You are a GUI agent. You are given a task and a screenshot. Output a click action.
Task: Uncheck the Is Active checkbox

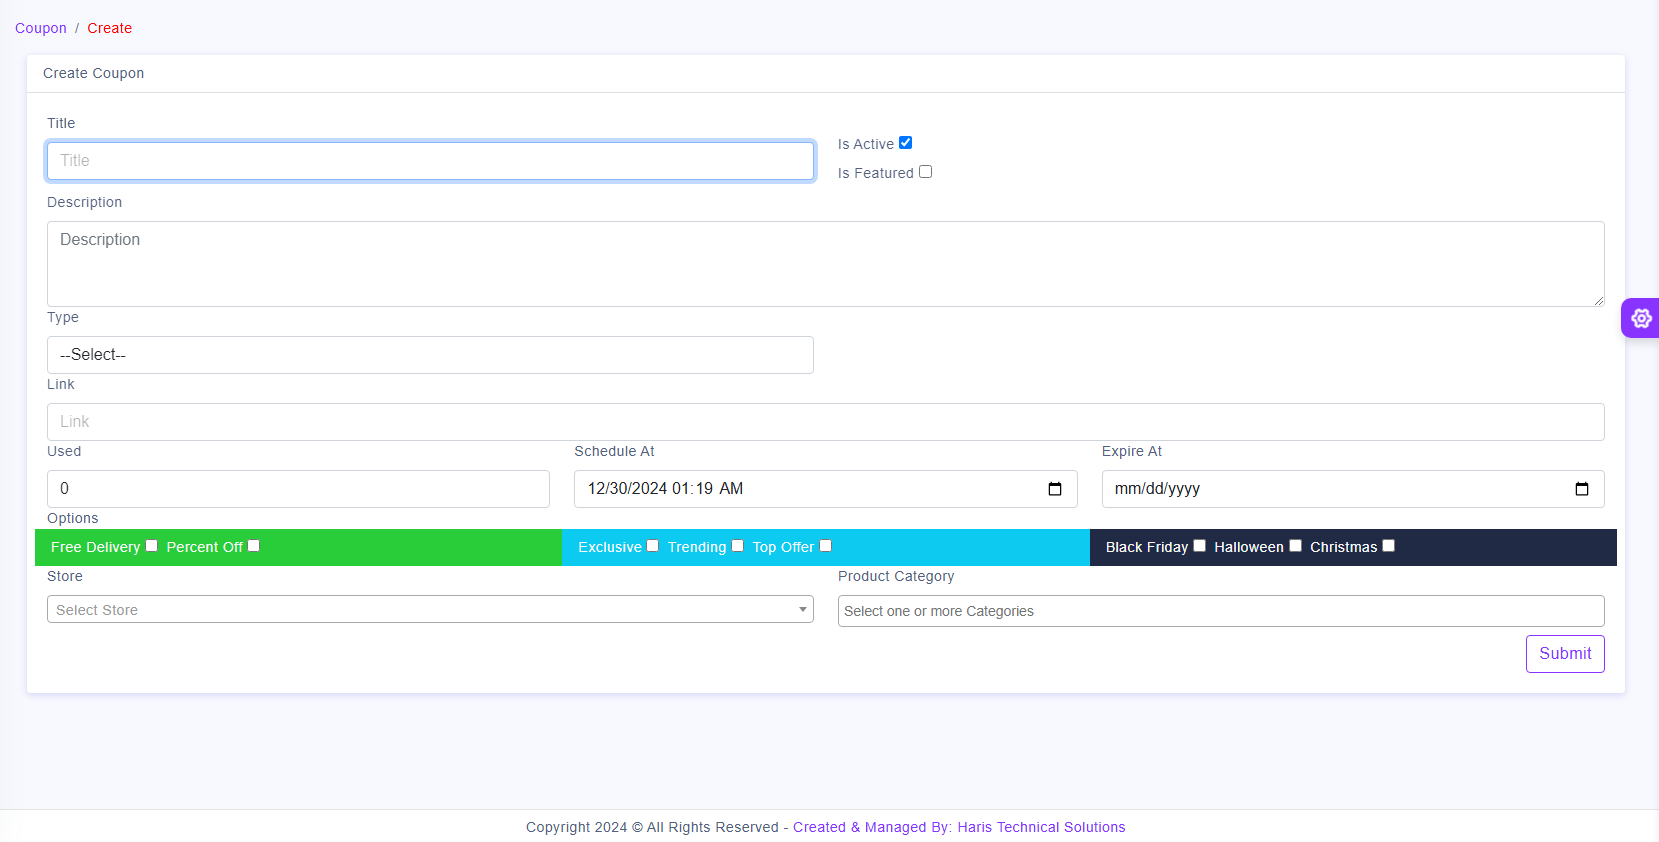(905, 143)
